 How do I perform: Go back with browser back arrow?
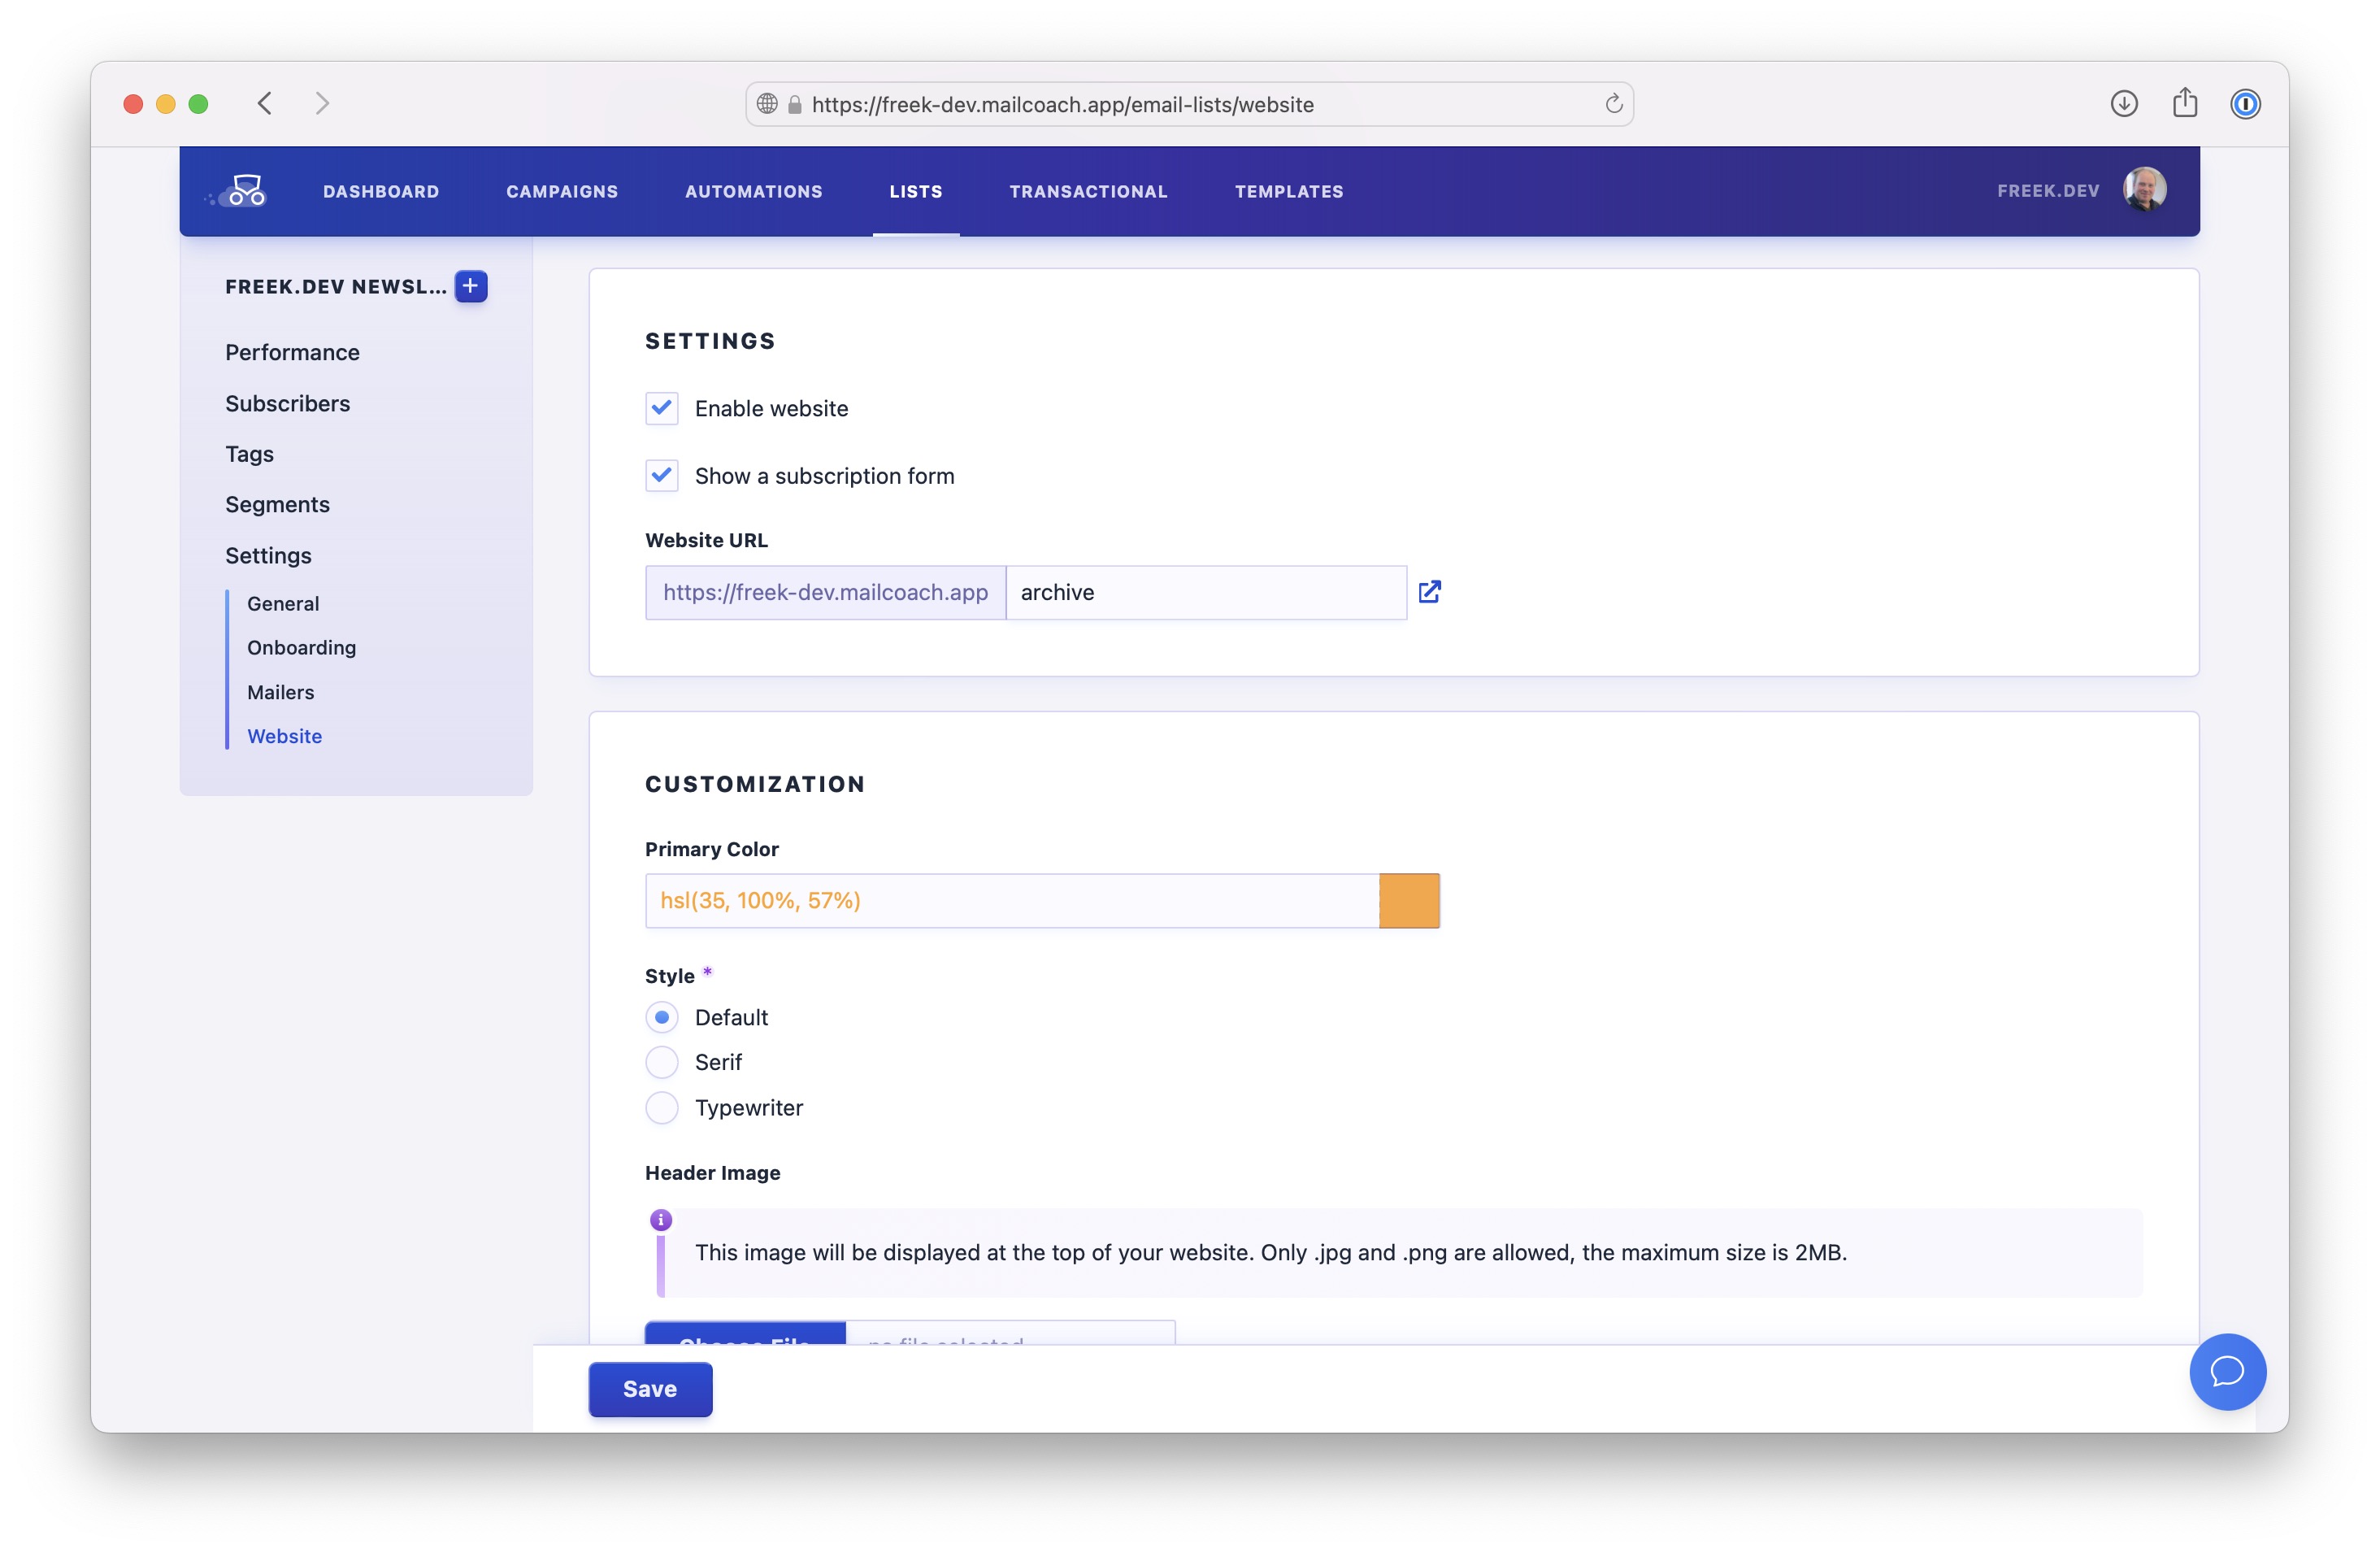pos(265,104)
